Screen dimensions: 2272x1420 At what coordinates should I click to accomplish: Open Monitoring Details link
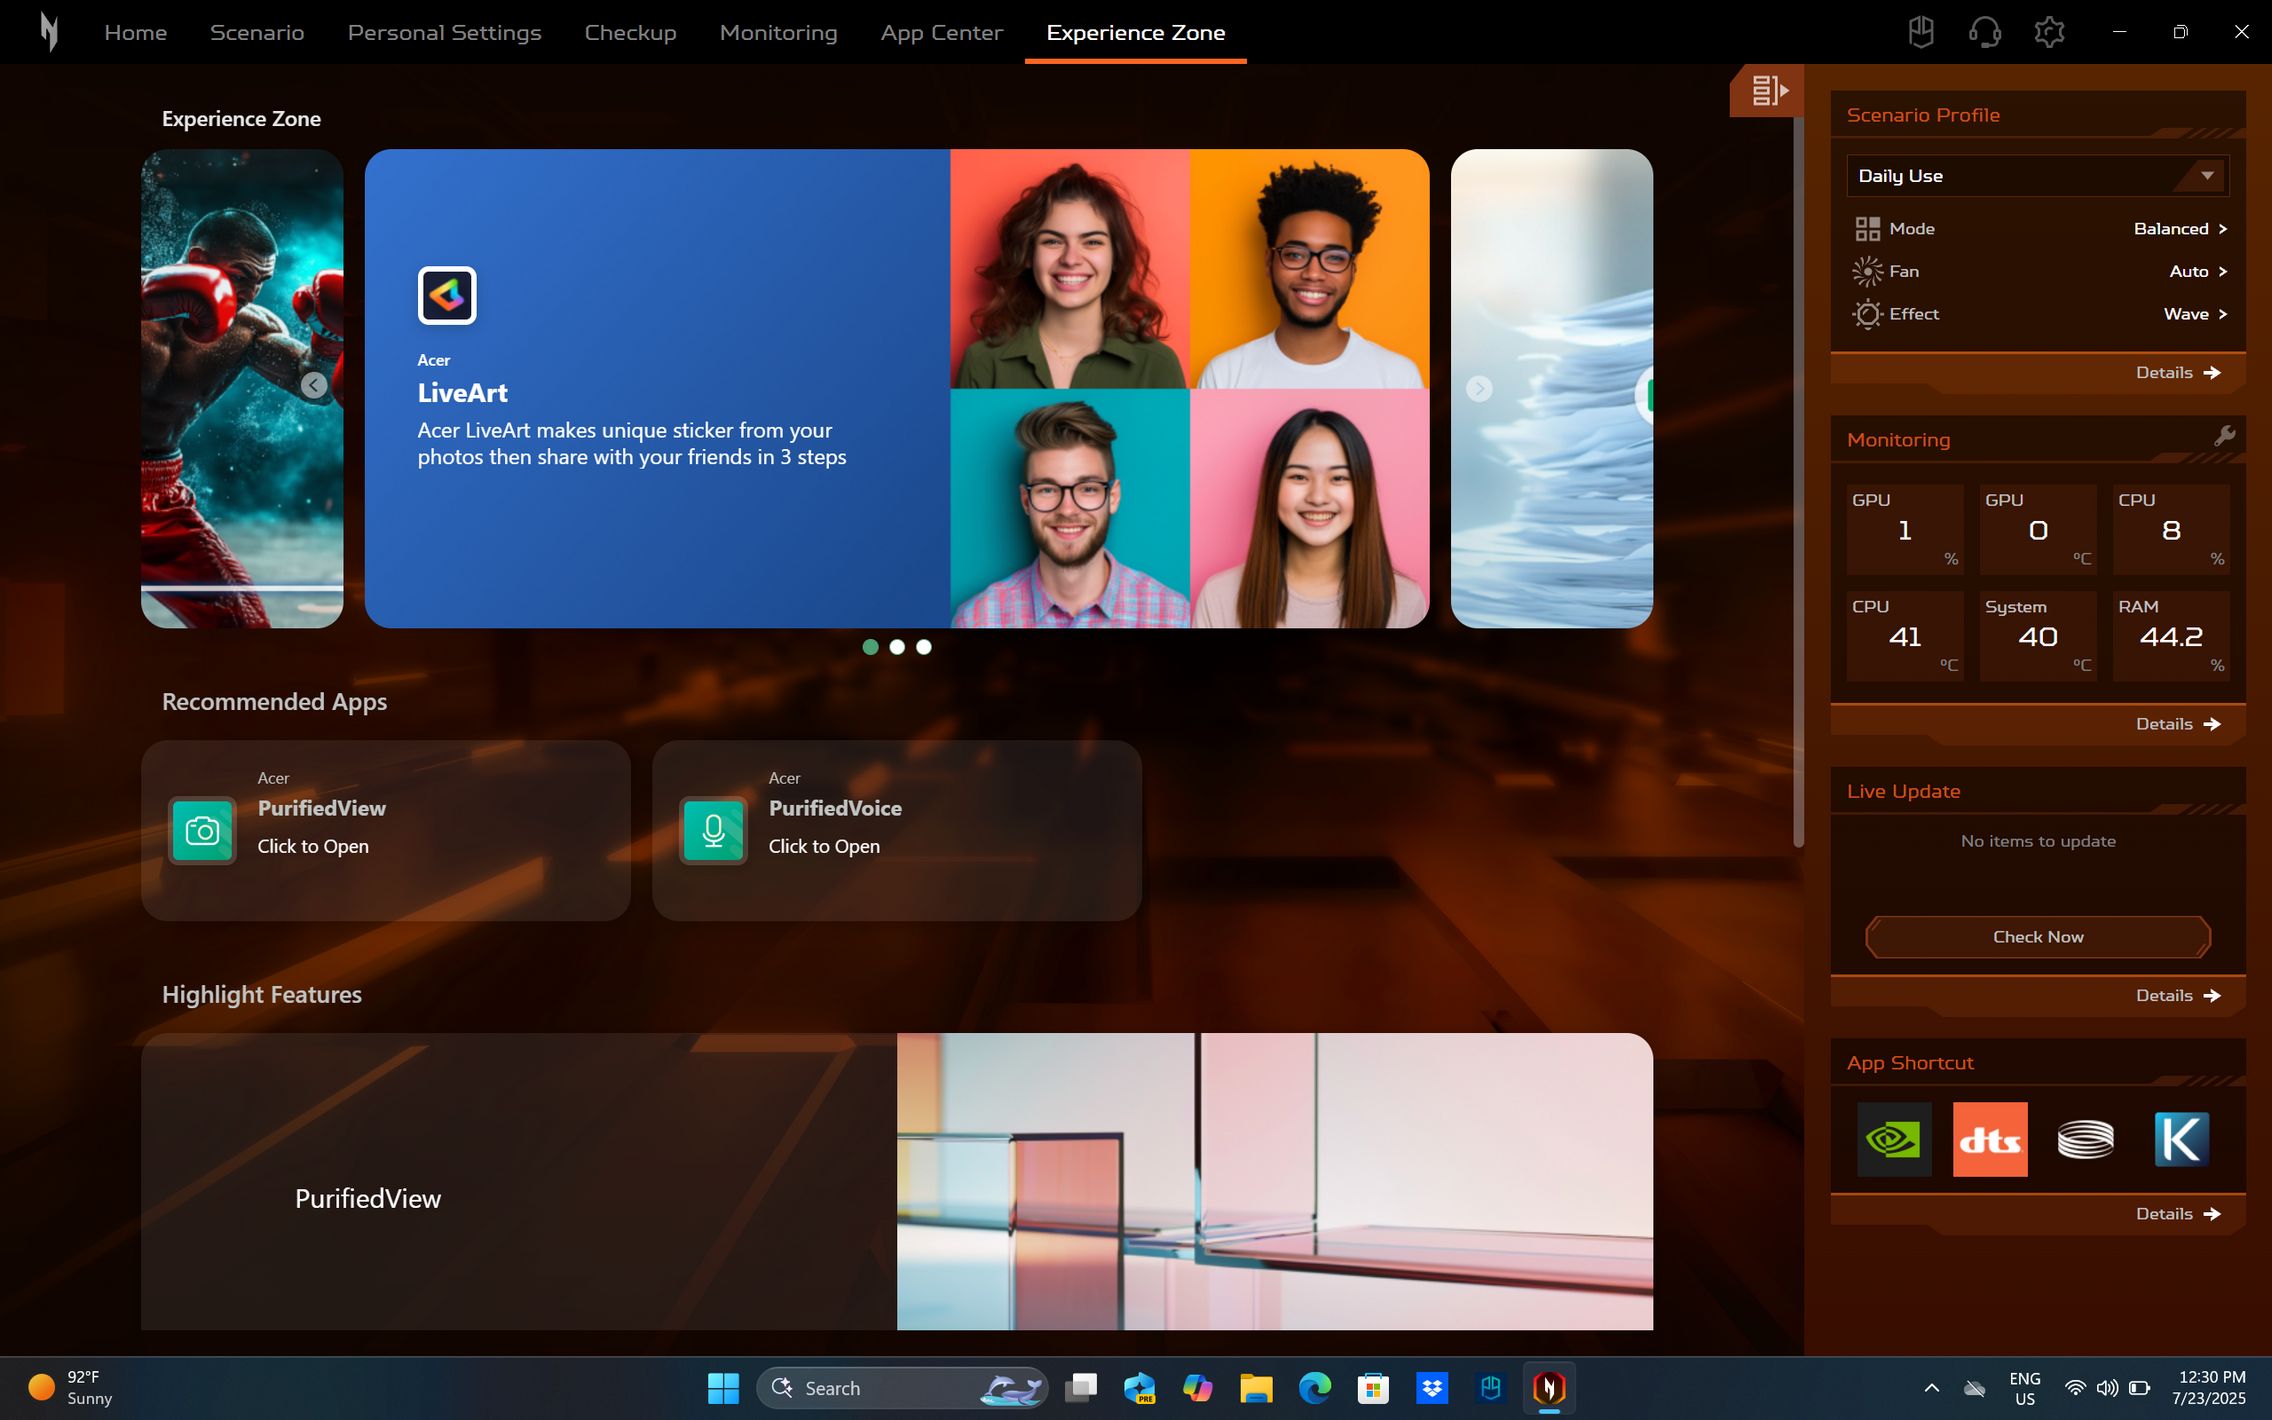[2178, 724]
